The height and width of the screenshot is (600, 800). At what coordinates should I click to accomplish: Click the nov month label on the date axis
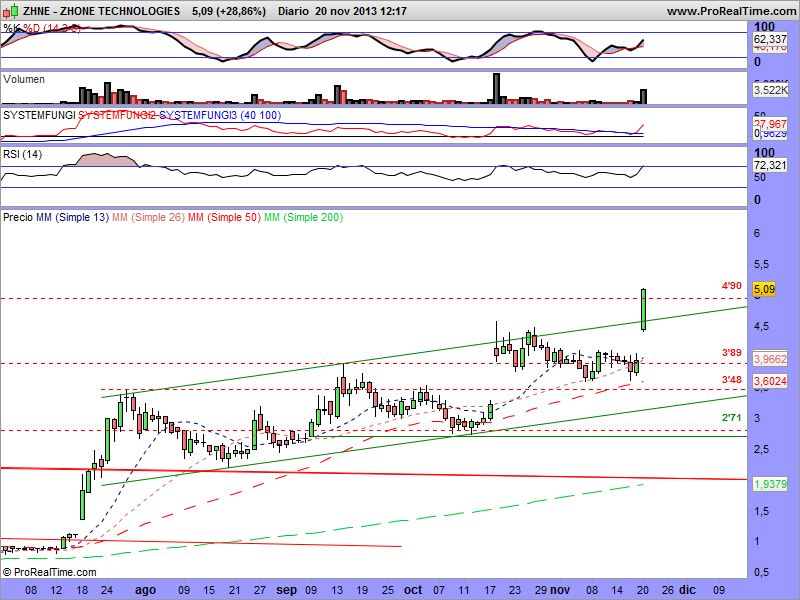[560, 590]
